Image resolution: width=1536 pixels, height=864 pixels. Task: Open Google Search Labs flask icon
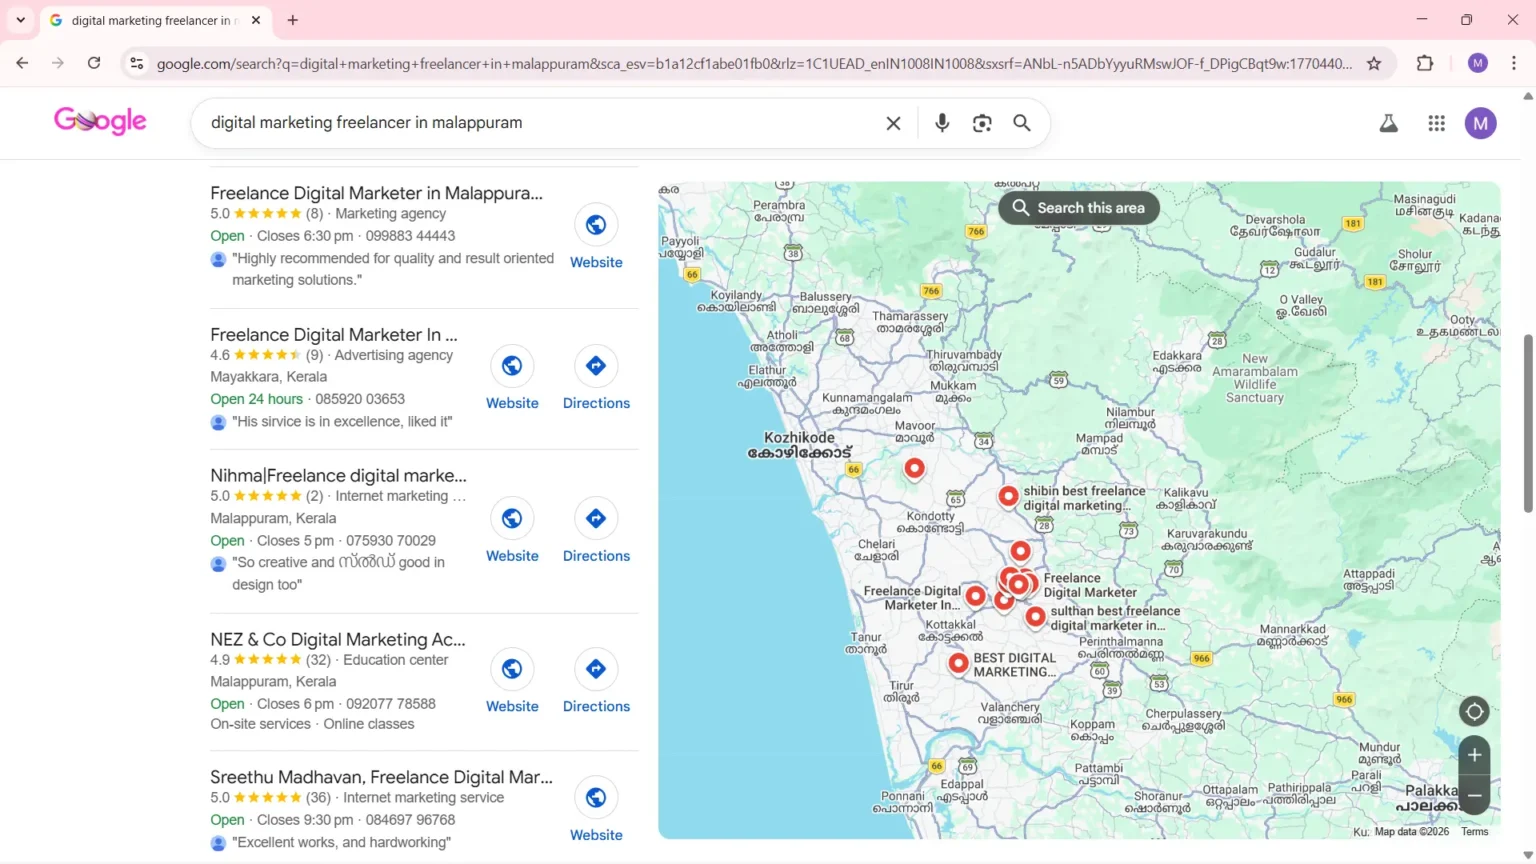coord(1388,122)
